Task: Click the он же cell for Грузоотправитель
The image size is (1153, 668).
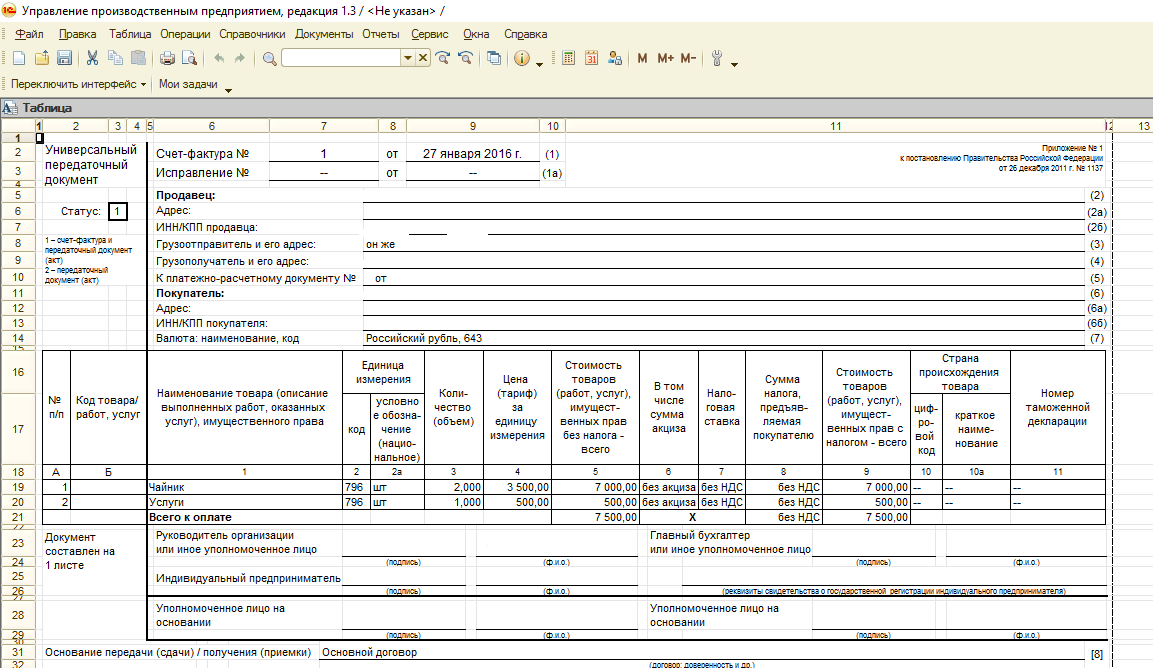Action: click(x=724, y=244)
